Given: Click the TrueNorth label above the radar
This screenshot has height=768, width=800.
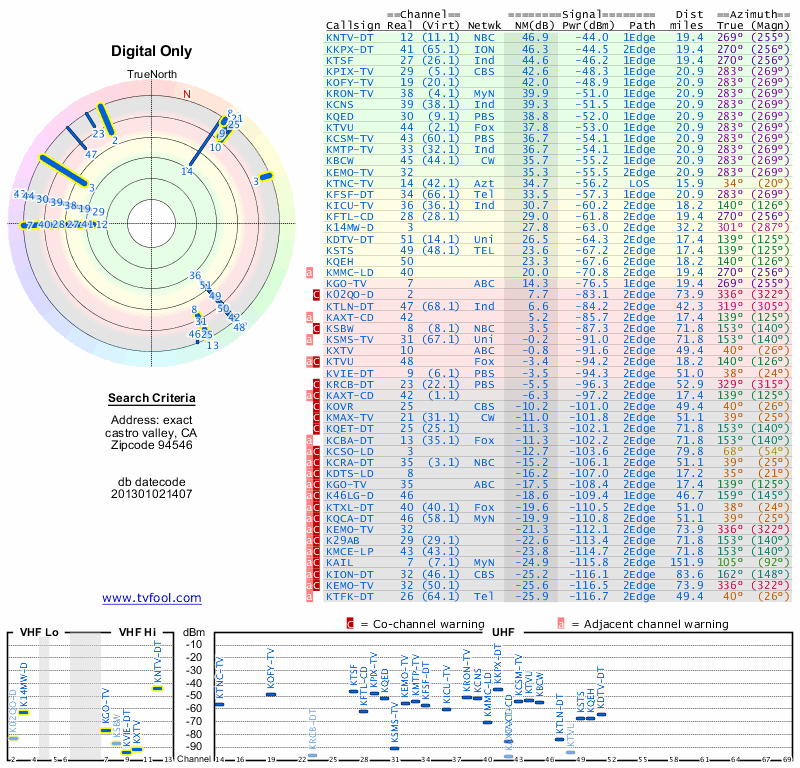Looking at the screenshot, I should point(152,75).
